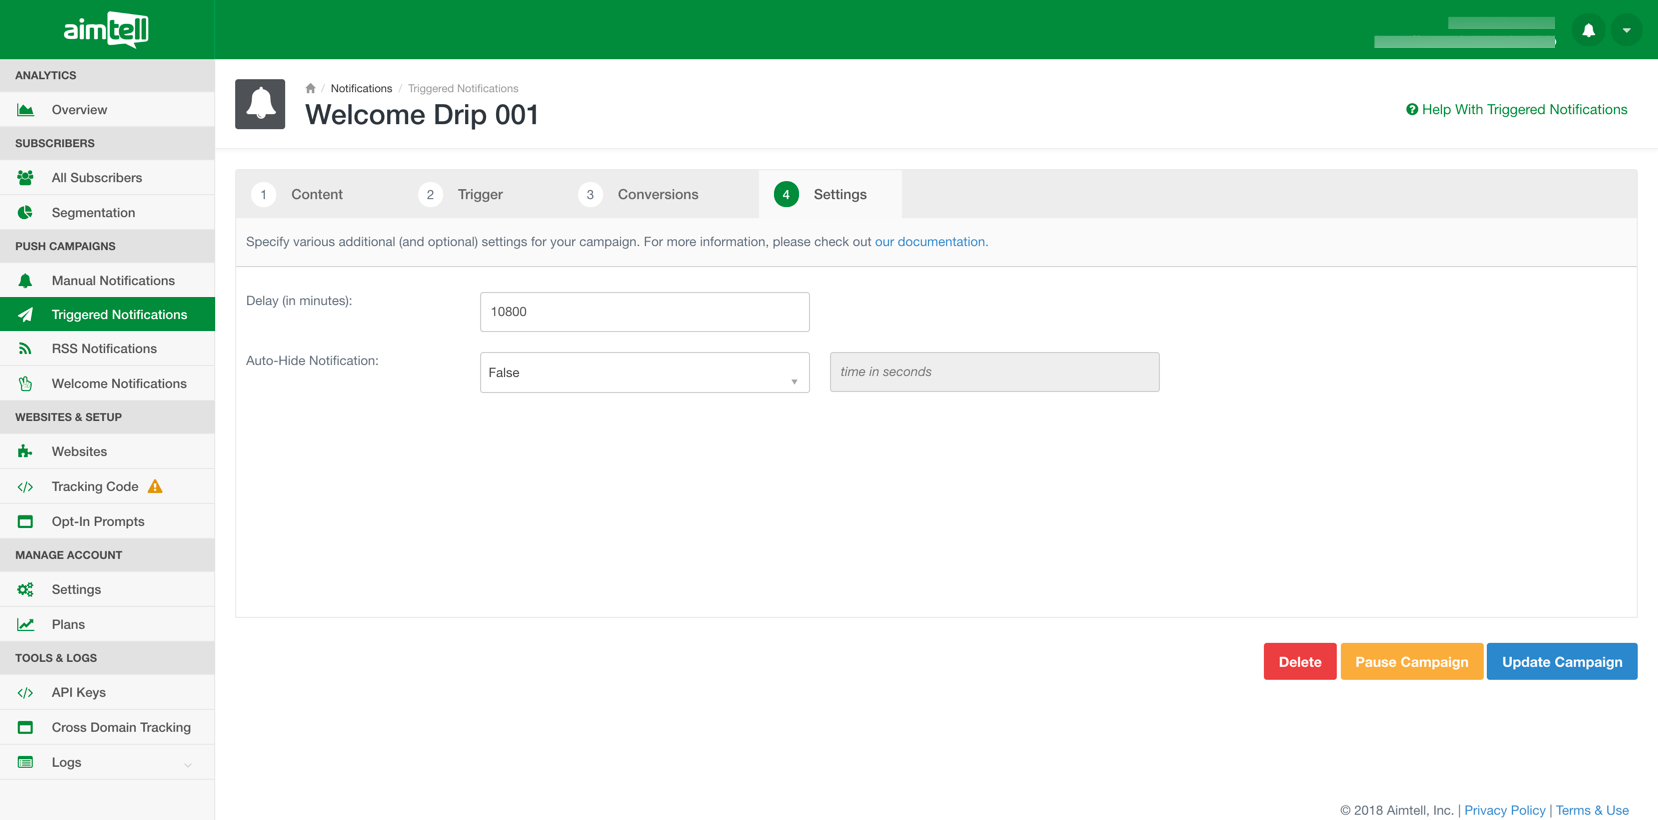Click the Overview area chart icon

pos(25,110)
